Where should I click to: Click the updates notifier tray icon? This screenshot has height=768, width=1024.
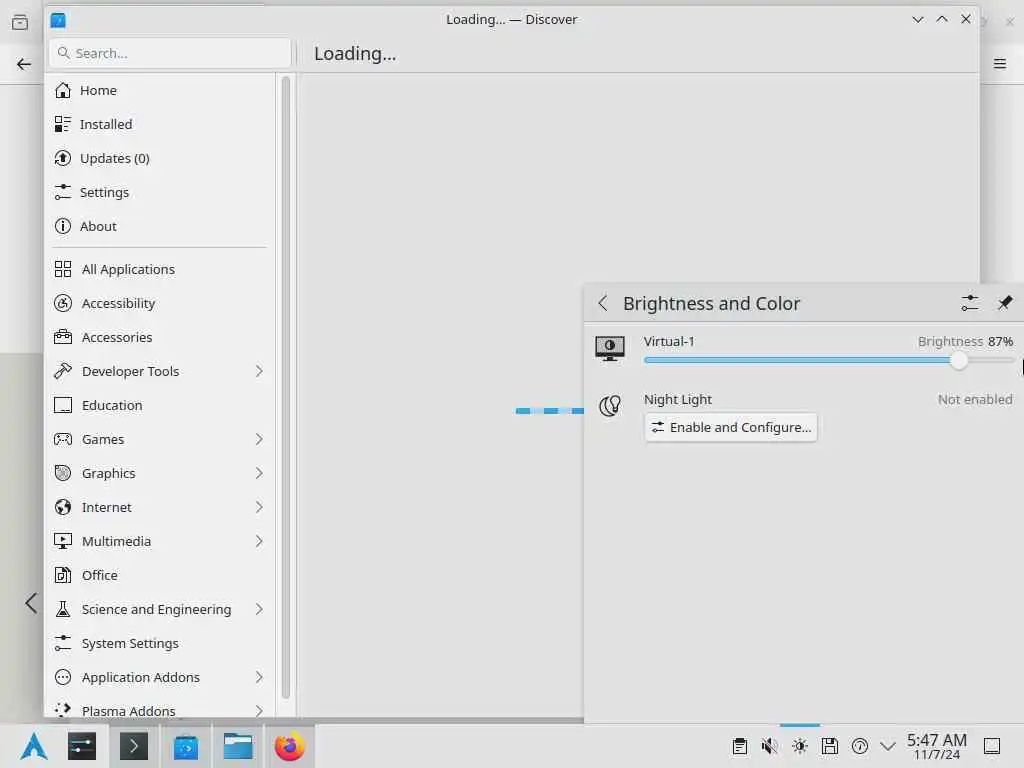coord(859,746)
